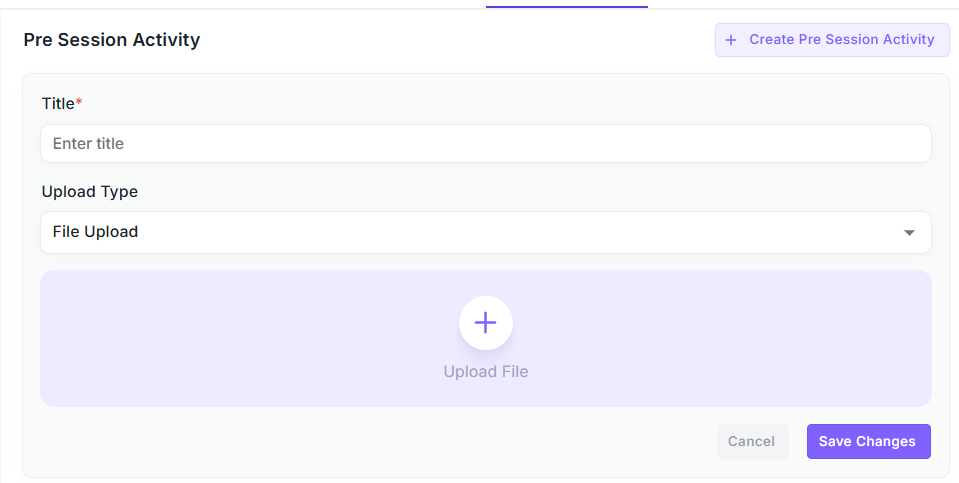The image size is (959, 483).
Task: Click the Save Changes button
Action: [x=868, y=441]
